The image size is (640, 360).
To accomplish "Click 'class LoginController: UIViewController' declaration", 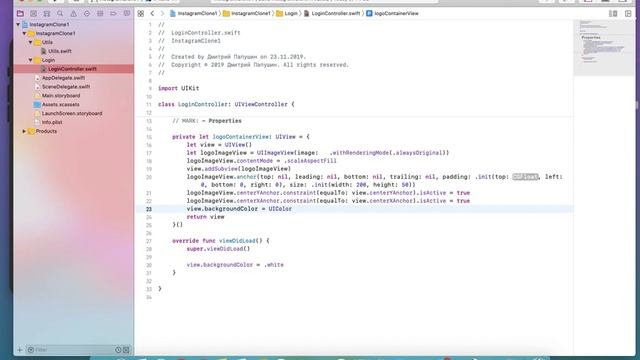I will (226, 104).
